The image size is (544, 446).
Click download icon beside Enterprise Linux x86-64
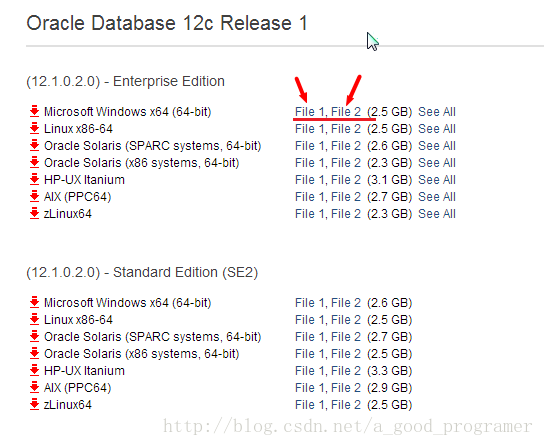click(x=34, y=128)
